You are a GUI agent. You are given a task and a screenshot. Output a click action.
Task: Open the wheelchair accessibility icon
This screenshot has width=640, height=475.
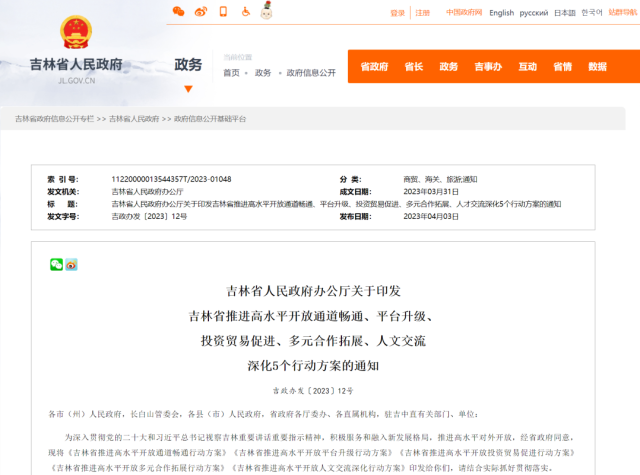[245, 12]
